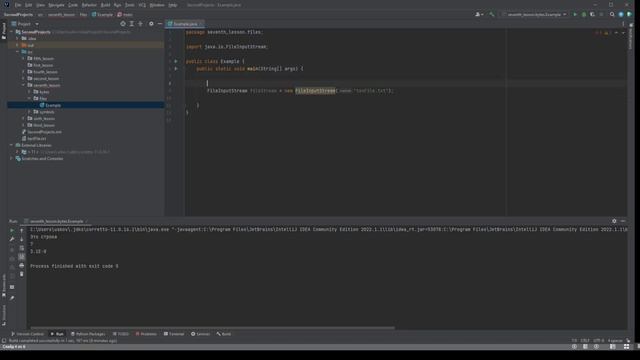Open Services tool window
Image resolution: width=640 pixels, height=360 pixels.
point(200,334)
